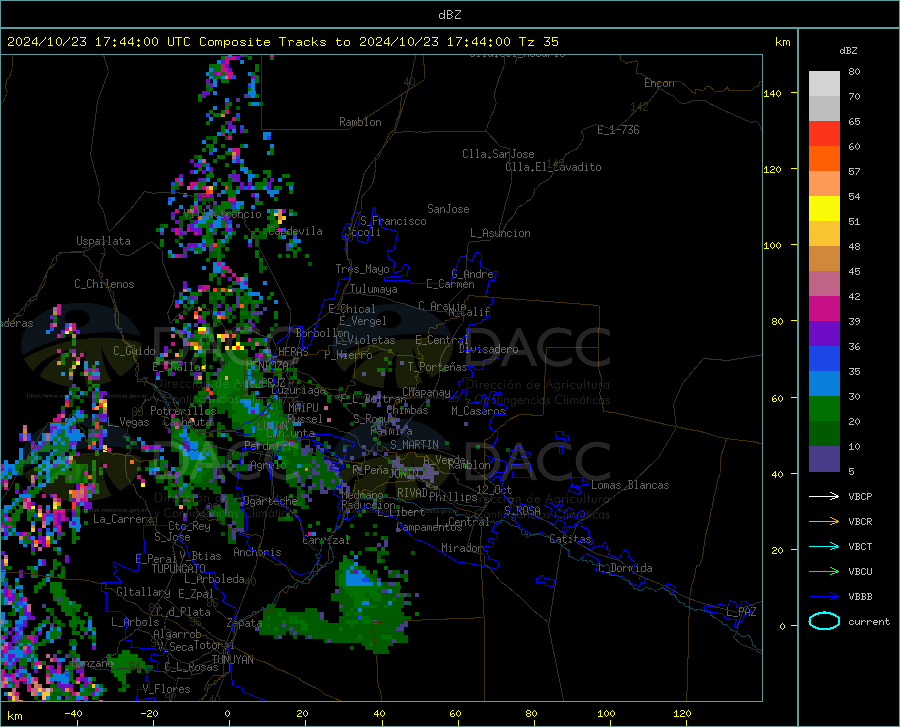Select the green 20 dBZ color swatch
Viewport: 900px width, 727px height.
[824, 409]
